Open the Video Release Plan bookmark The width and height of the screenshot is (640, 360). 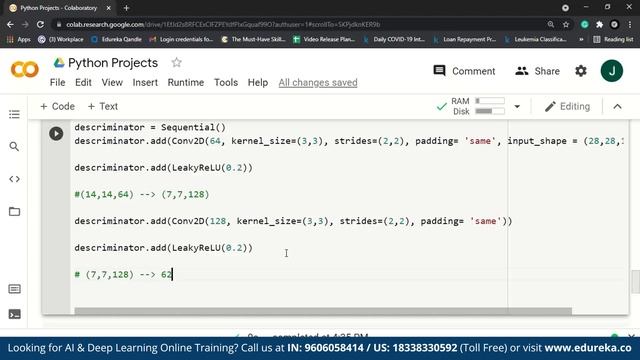coord(324,39)
